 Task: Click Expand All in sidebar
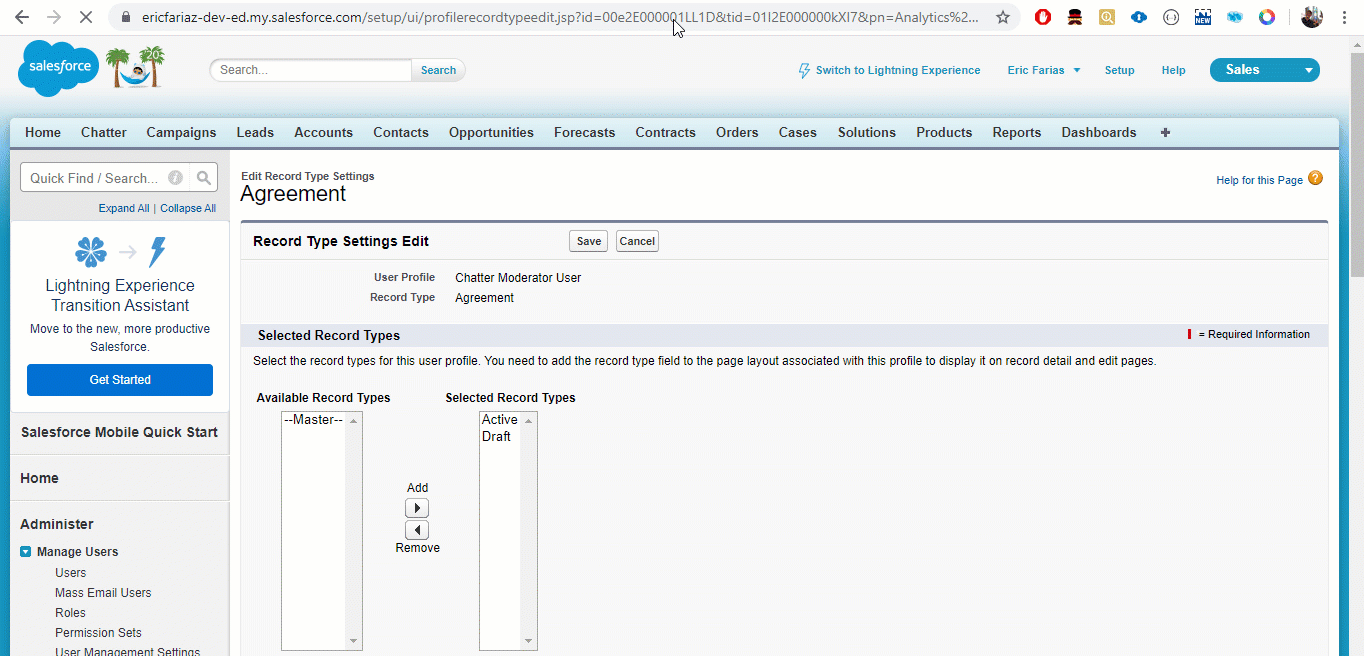pos(124,208)
